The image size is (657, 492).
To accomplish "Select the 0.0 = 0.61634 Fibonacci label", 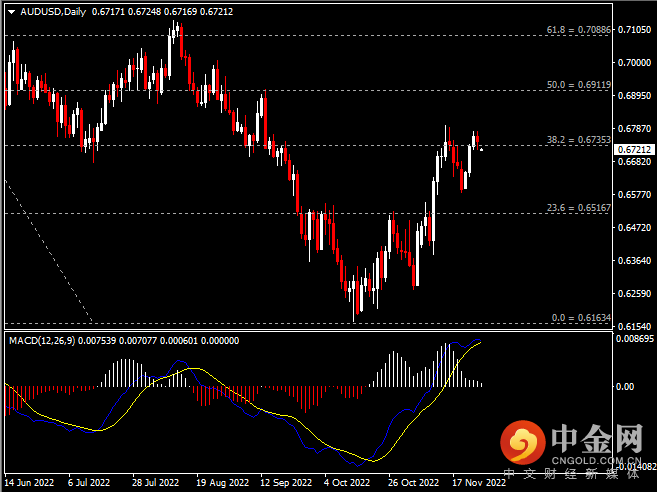I will coord(582,318).
